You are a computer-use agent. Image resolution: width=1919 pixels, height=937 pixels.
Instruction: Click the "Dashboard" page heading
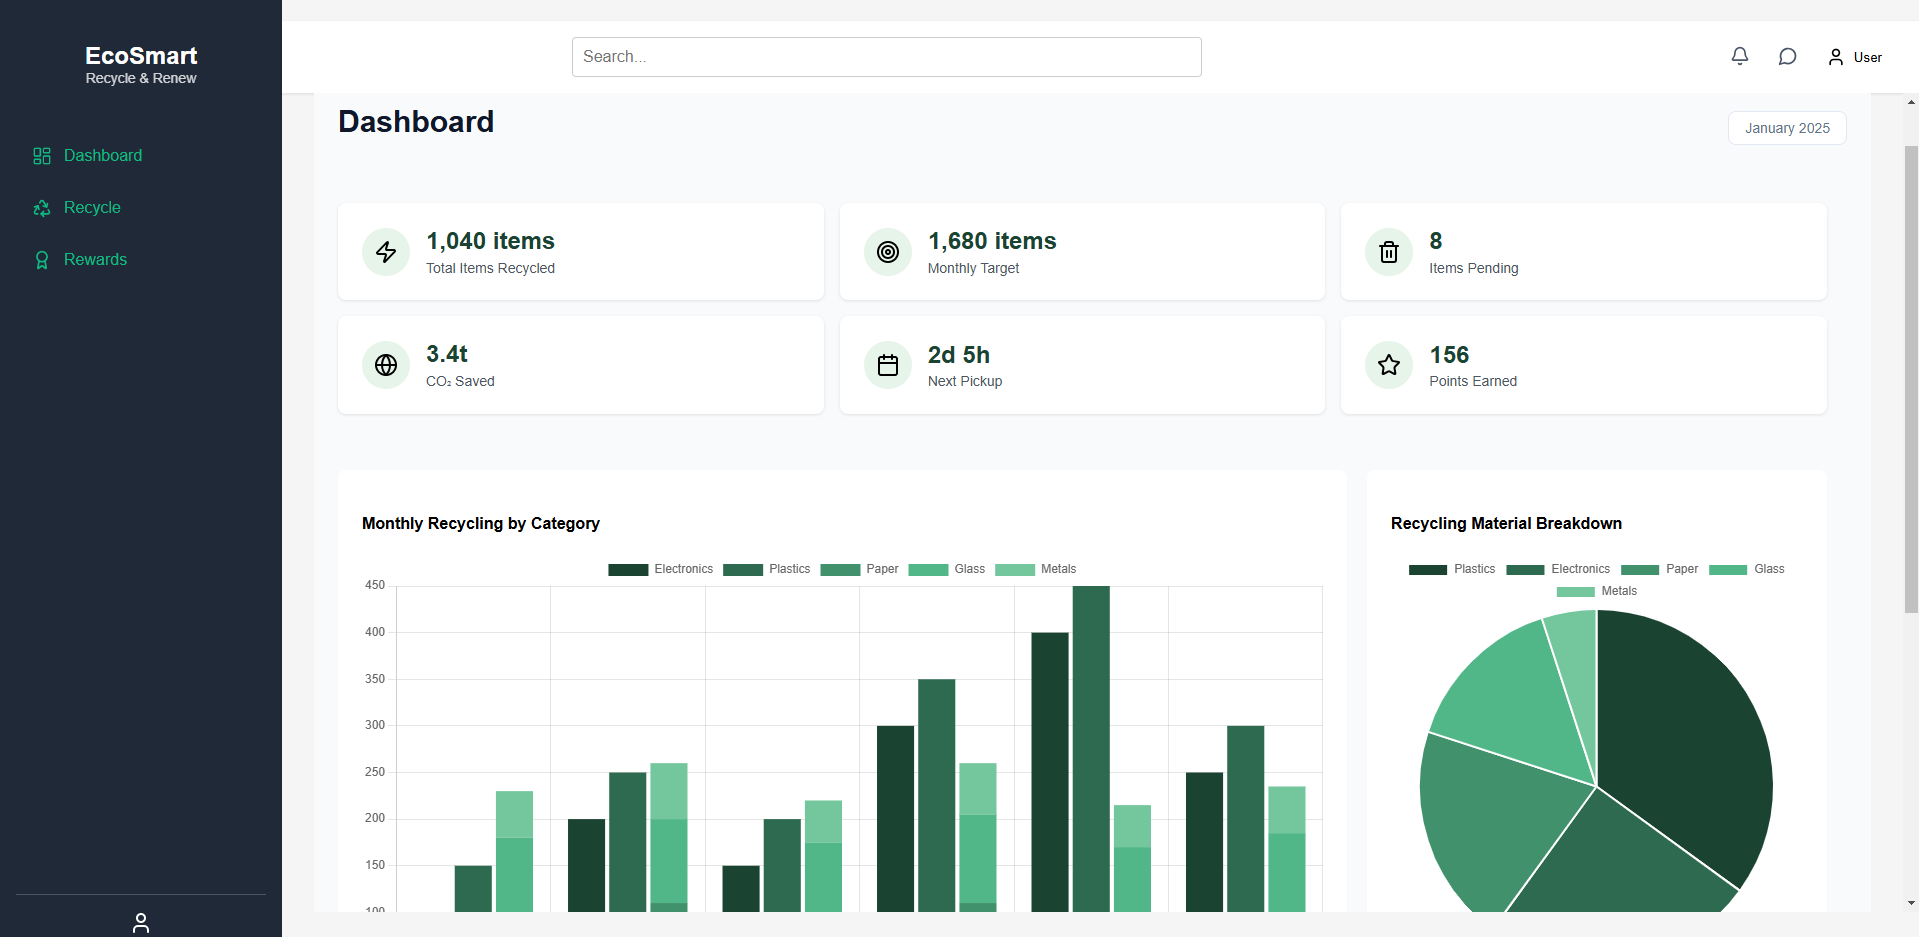(x=416, y=122)
